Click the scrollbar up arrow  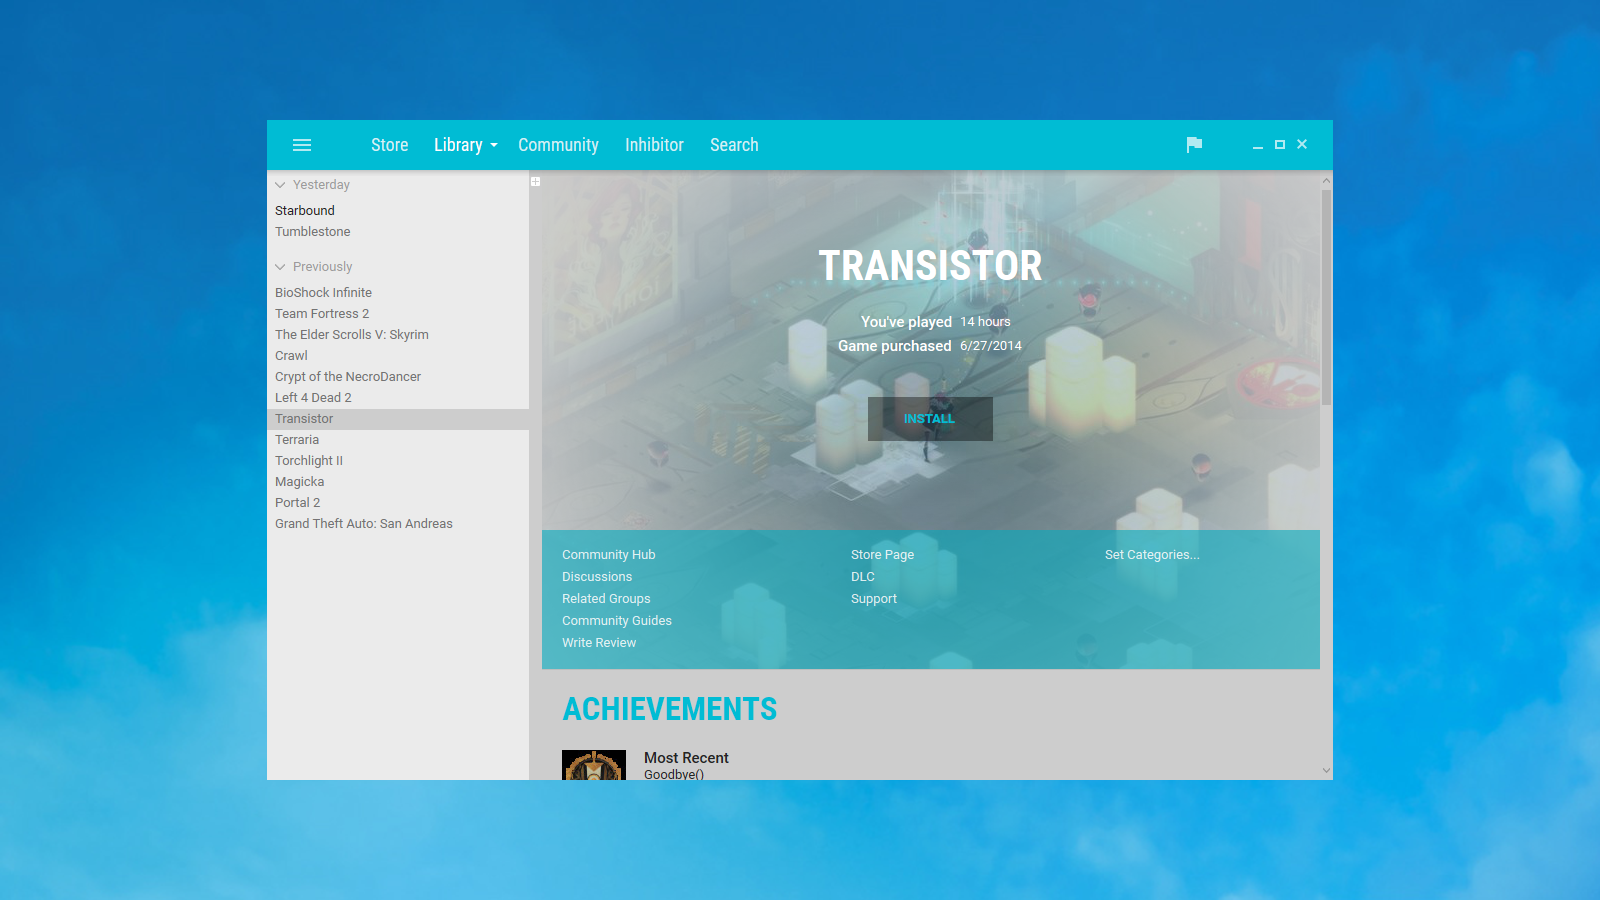click(x=1326, y=181)
